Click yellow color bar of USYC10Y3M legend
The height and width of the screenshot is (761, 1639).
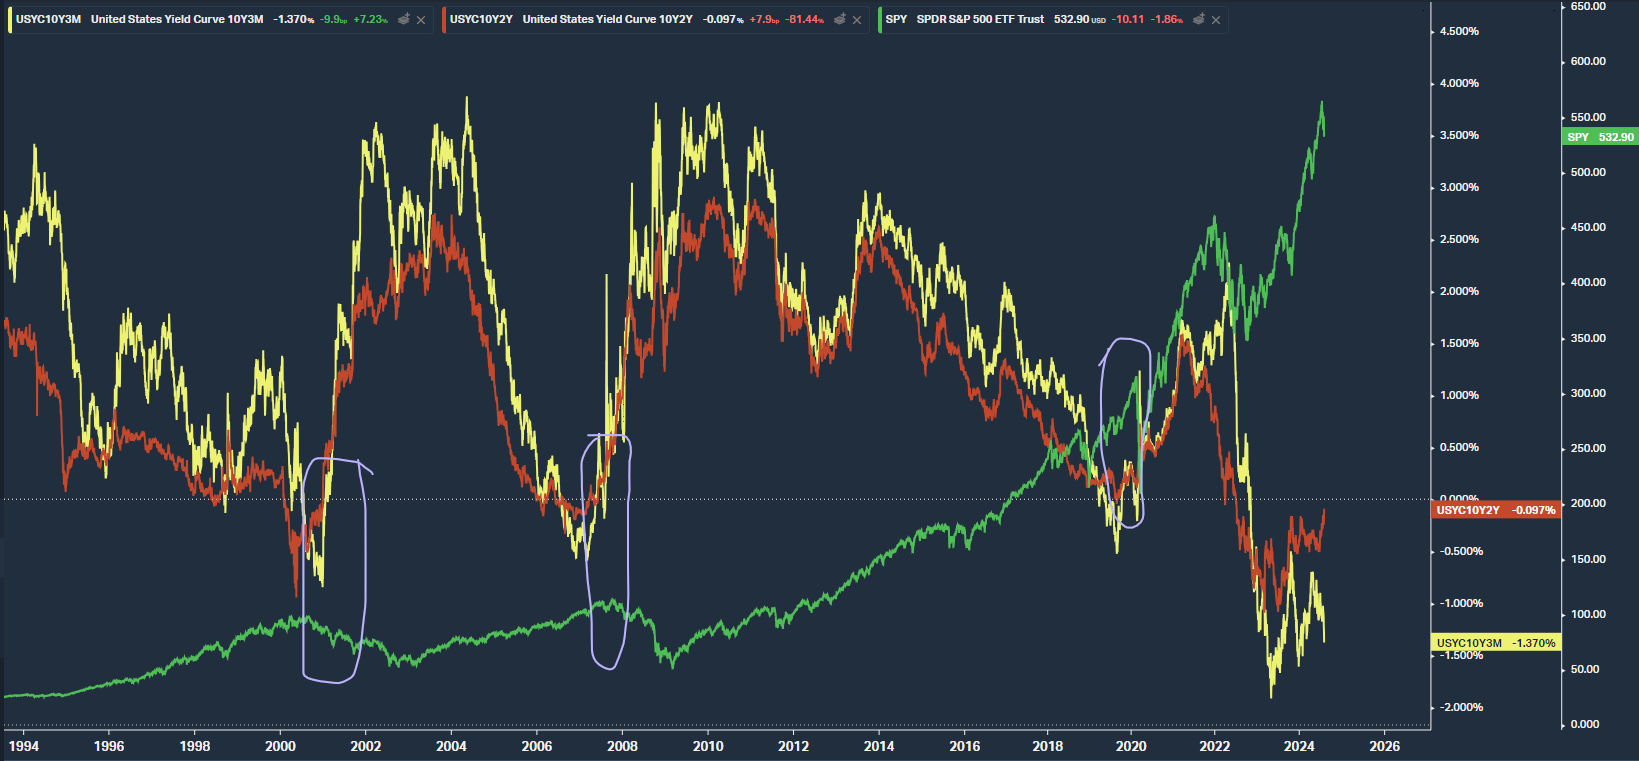(9, 20)
